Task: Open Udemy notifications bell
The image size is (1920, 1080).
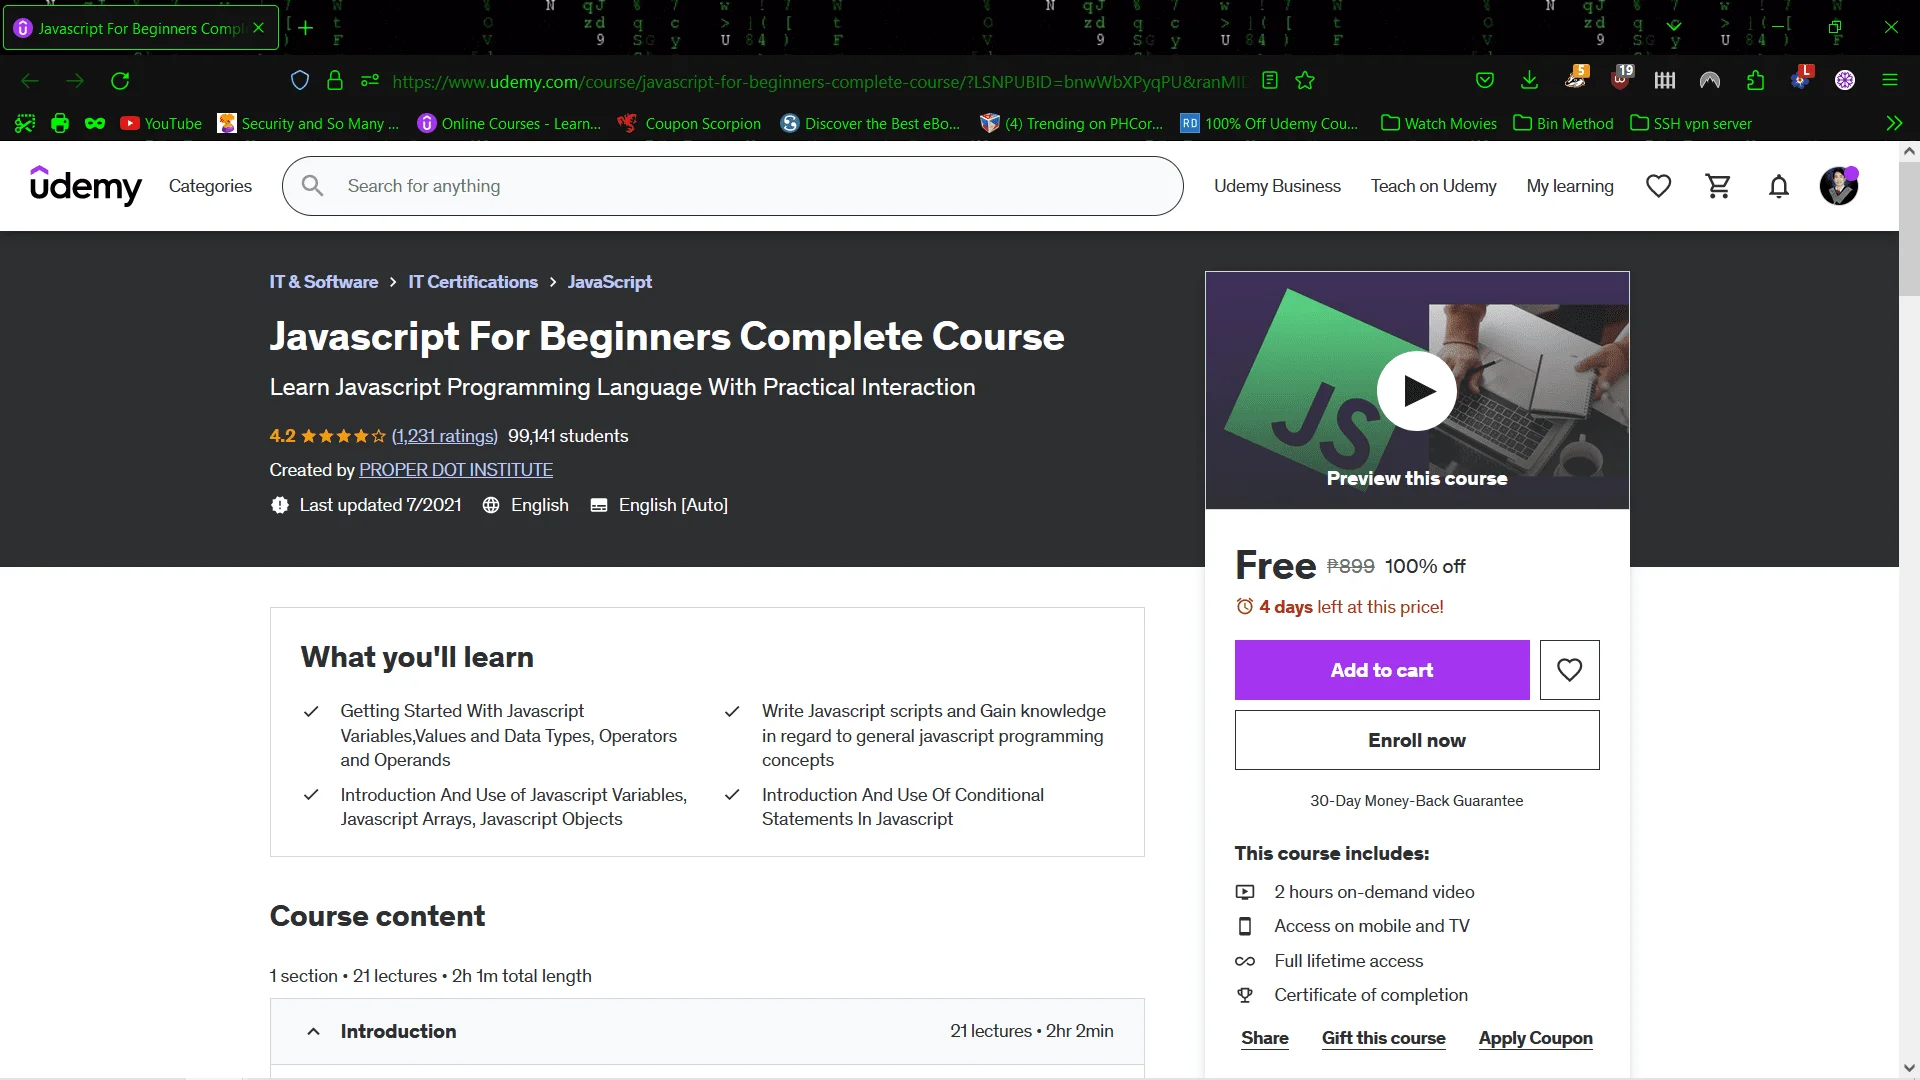Action: pos(1778,186)
